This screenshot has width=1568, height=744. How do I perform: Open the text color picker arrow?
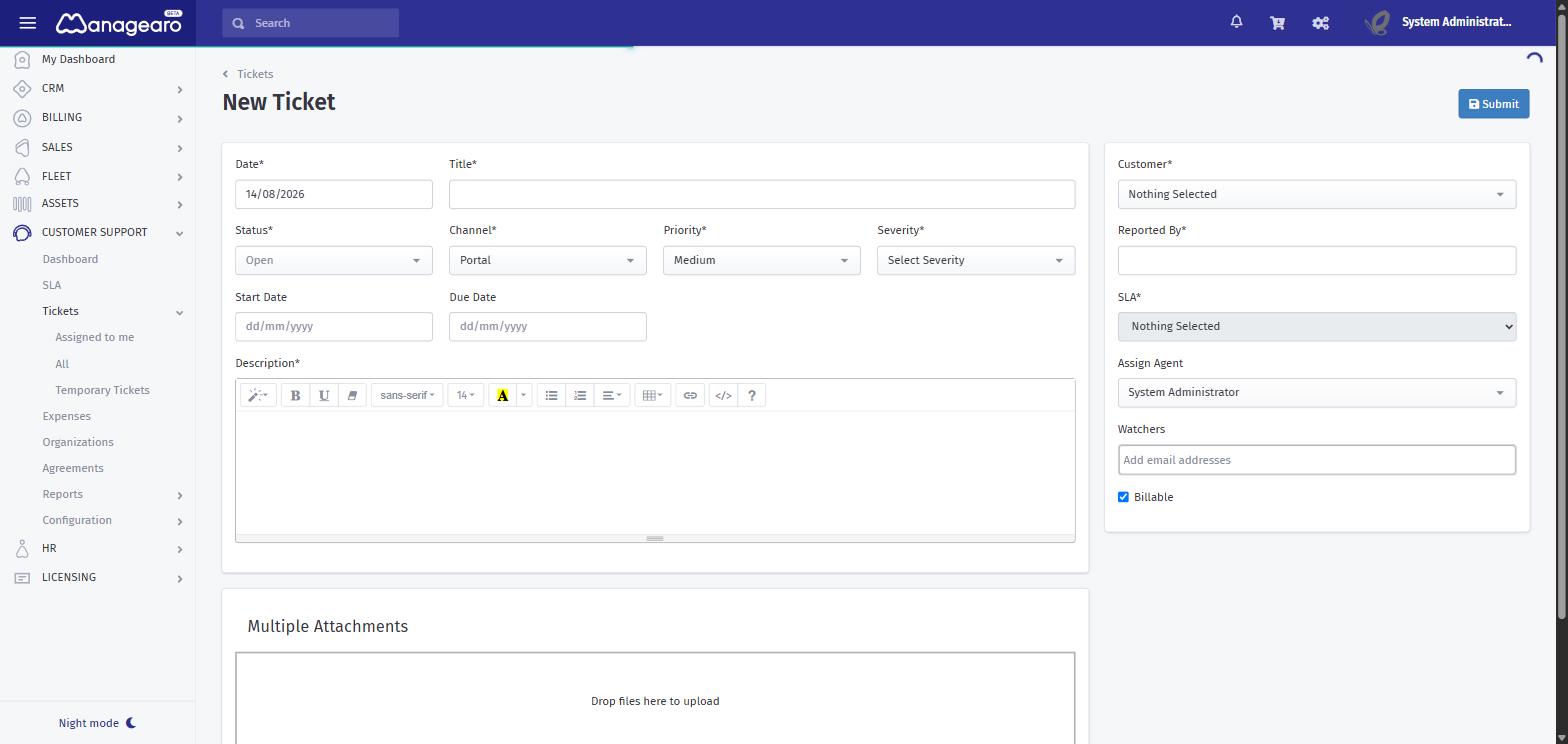tap(523, 396)
